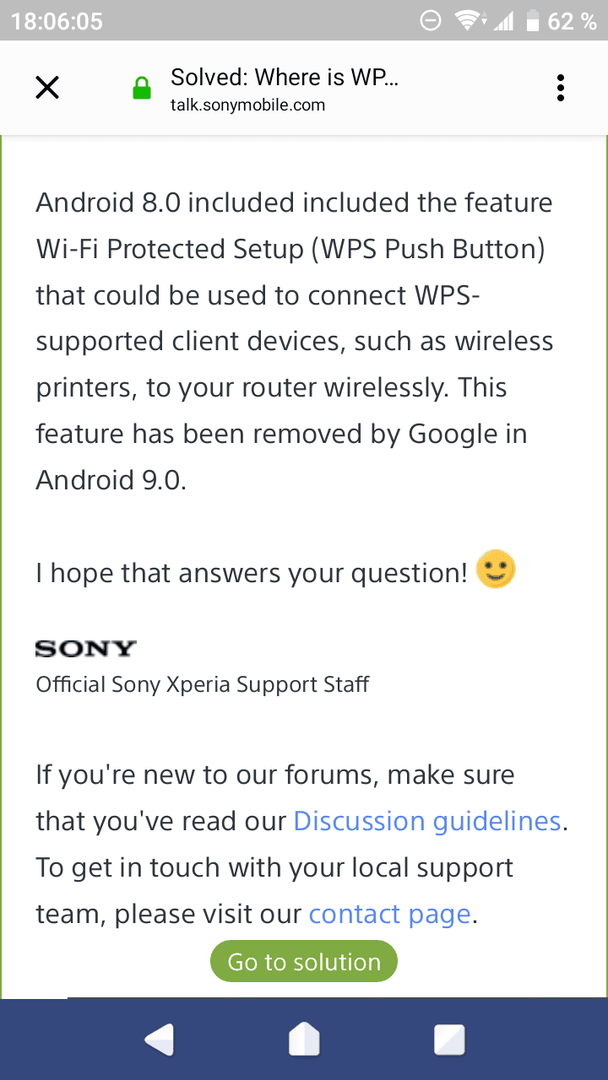
Task: Tap the Android home navigation button
Action: click(304, 1039)
